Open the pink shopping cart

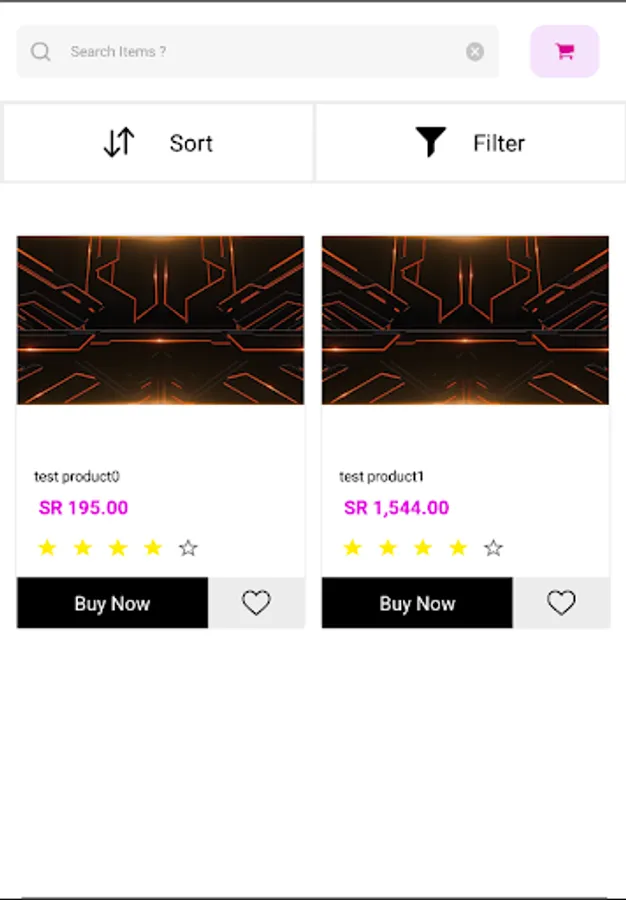(x=565, y=51)
